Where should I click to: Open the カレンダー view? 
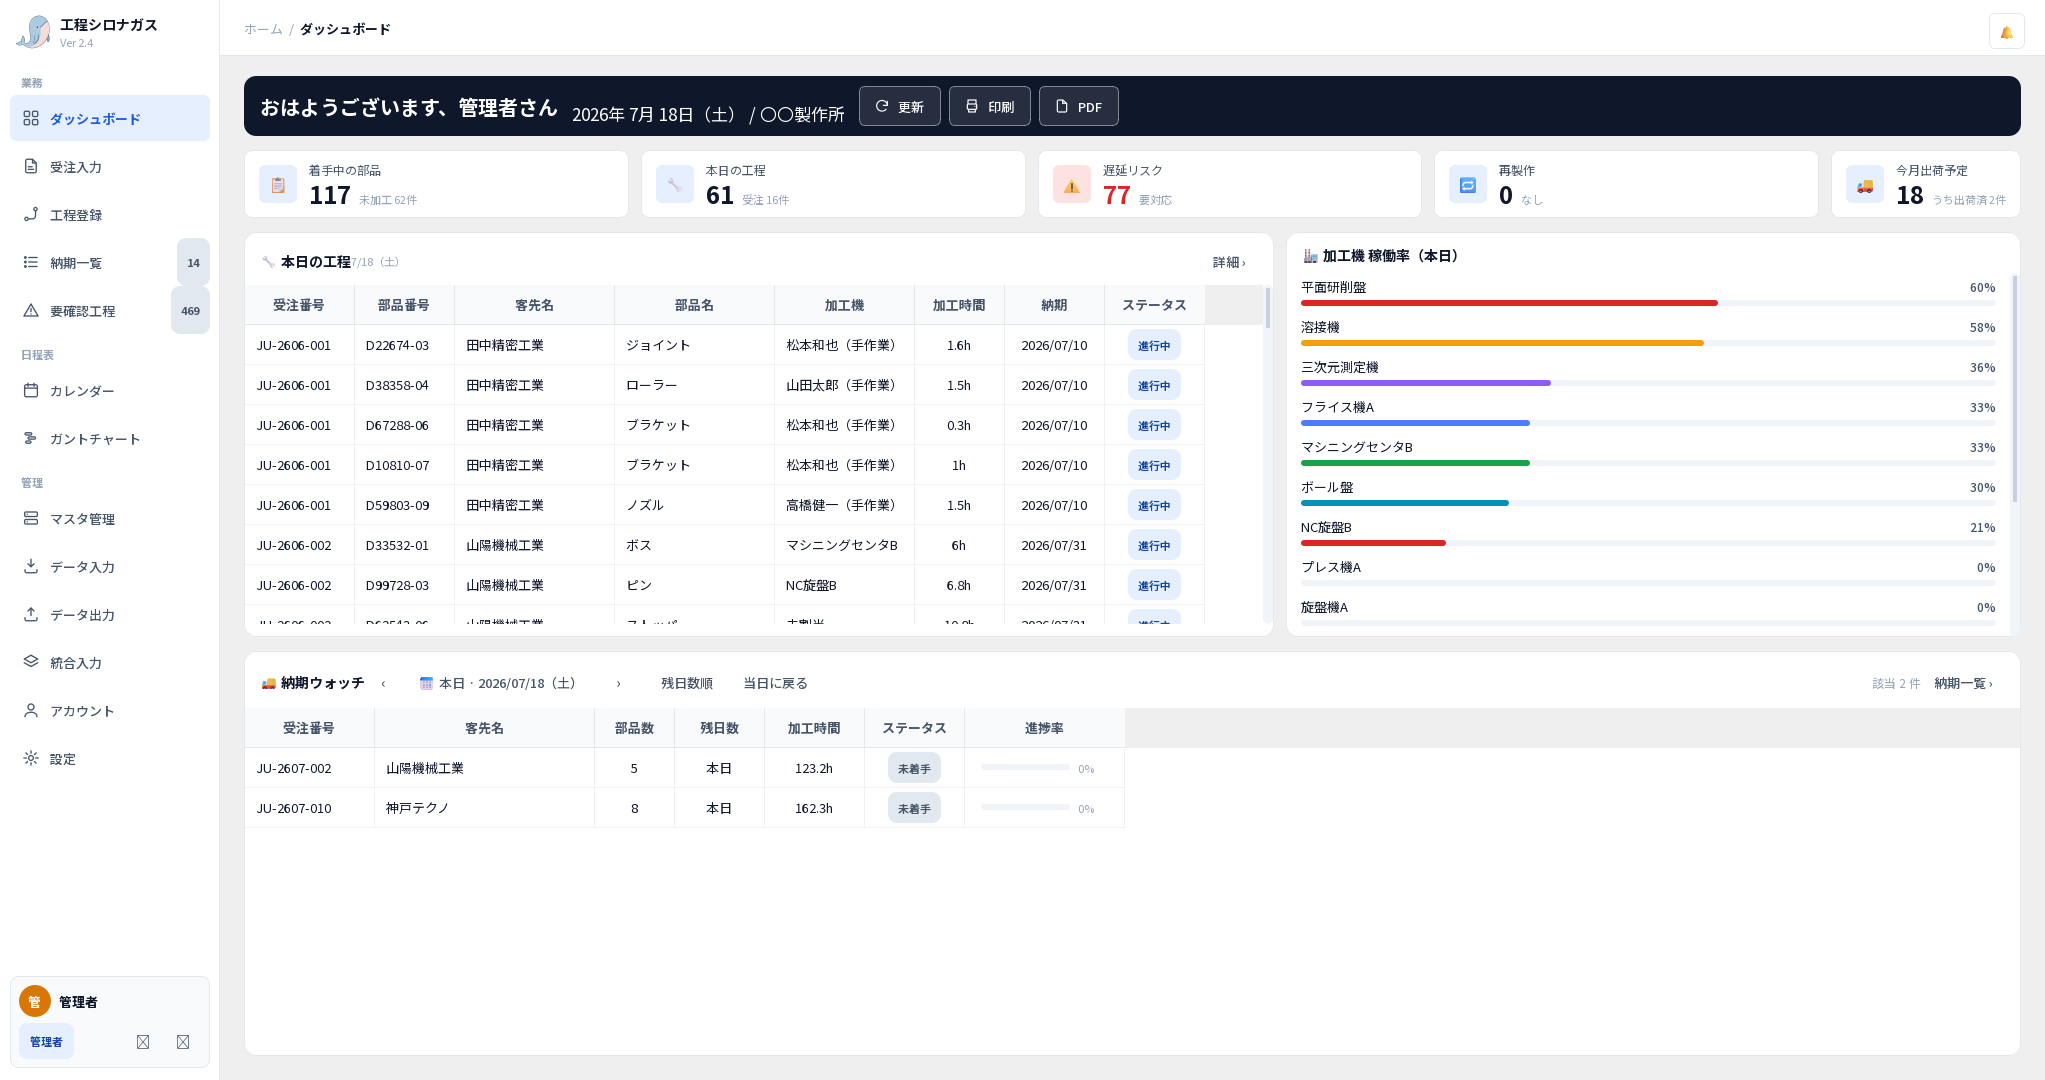pyautogui.click(x=110, y=390)
